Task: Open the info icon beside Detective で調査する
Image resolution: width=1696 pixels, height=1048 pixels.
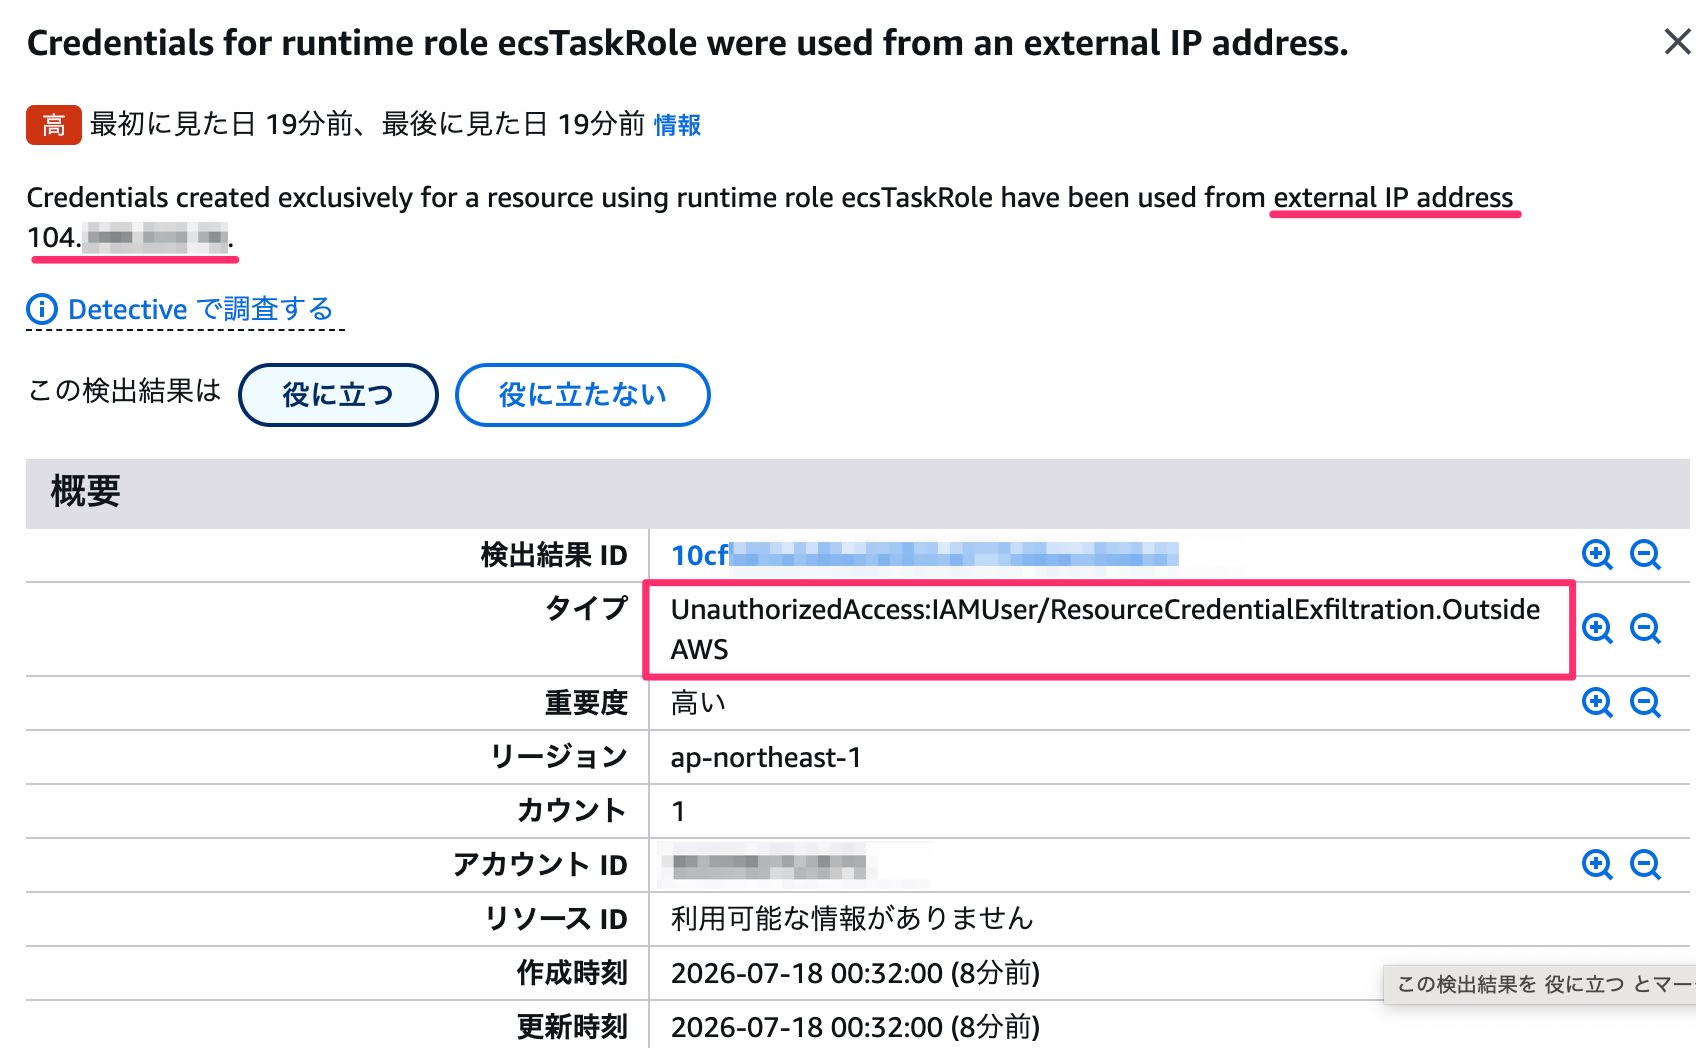Action: pyautogui.click(x=42, y=310)
